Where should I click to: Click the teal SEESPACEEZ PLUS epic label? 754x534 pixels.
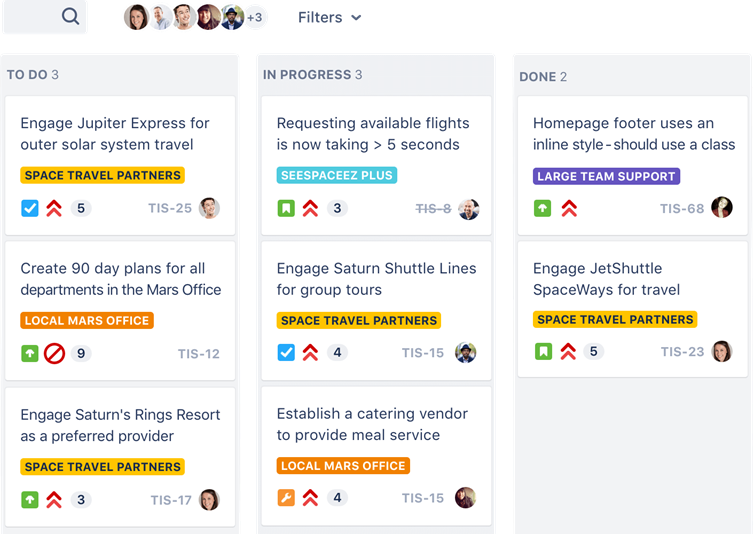point(336,175)
